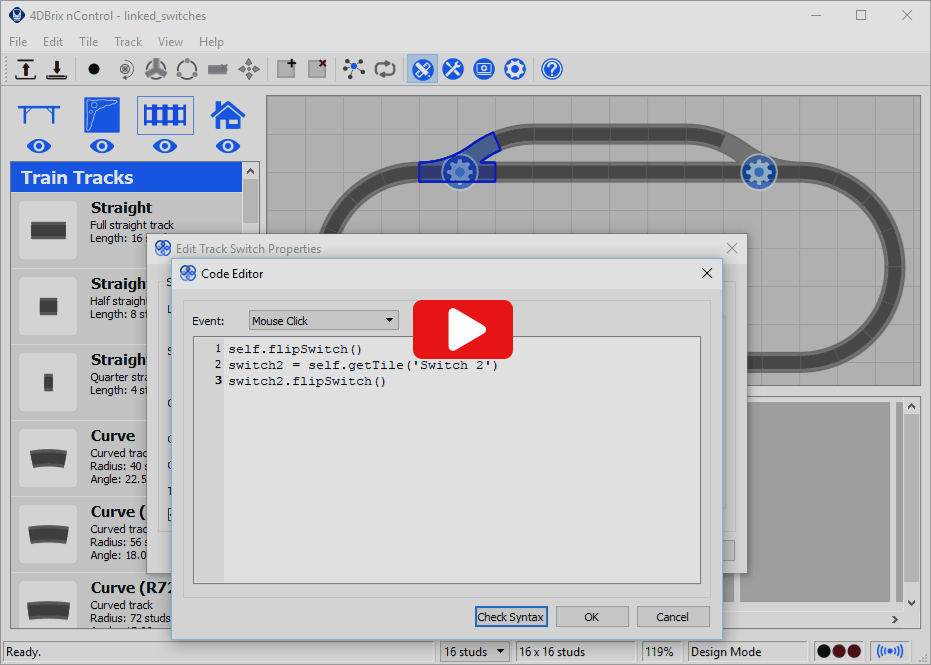The height and width of the screenshot is (665, 931).
Task: Open the help question mark icon
Action: [x=552, y=69]
